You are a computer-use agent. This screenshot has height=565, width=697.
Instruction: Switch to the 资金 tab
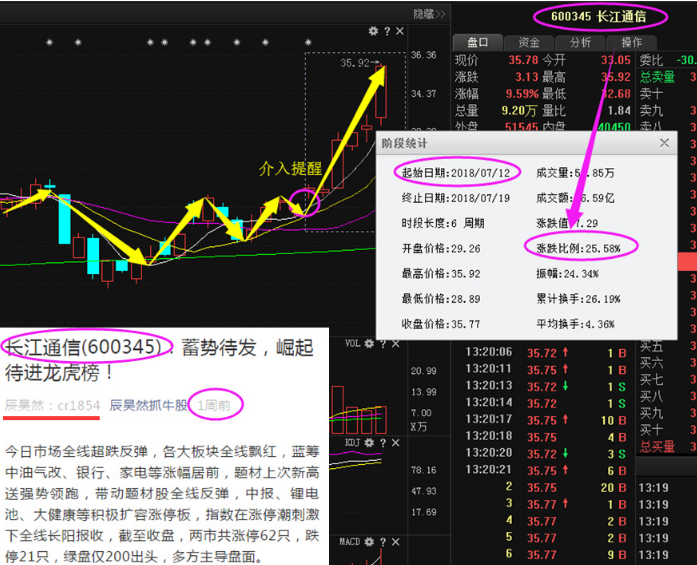pyautogui.click(x=529, y=43)
